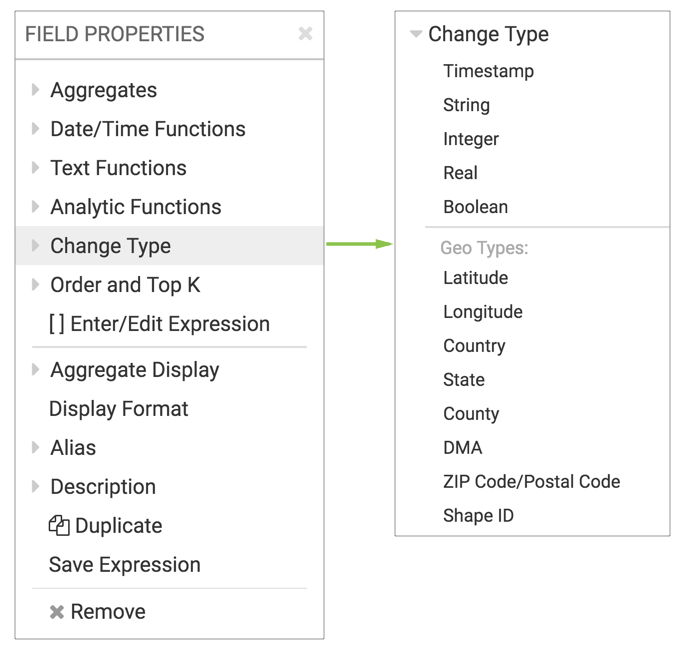This screenshot has height=652, width=695.
Task: Choose ZIP Code/Postal Code geo type
Action: click(531, 482)
